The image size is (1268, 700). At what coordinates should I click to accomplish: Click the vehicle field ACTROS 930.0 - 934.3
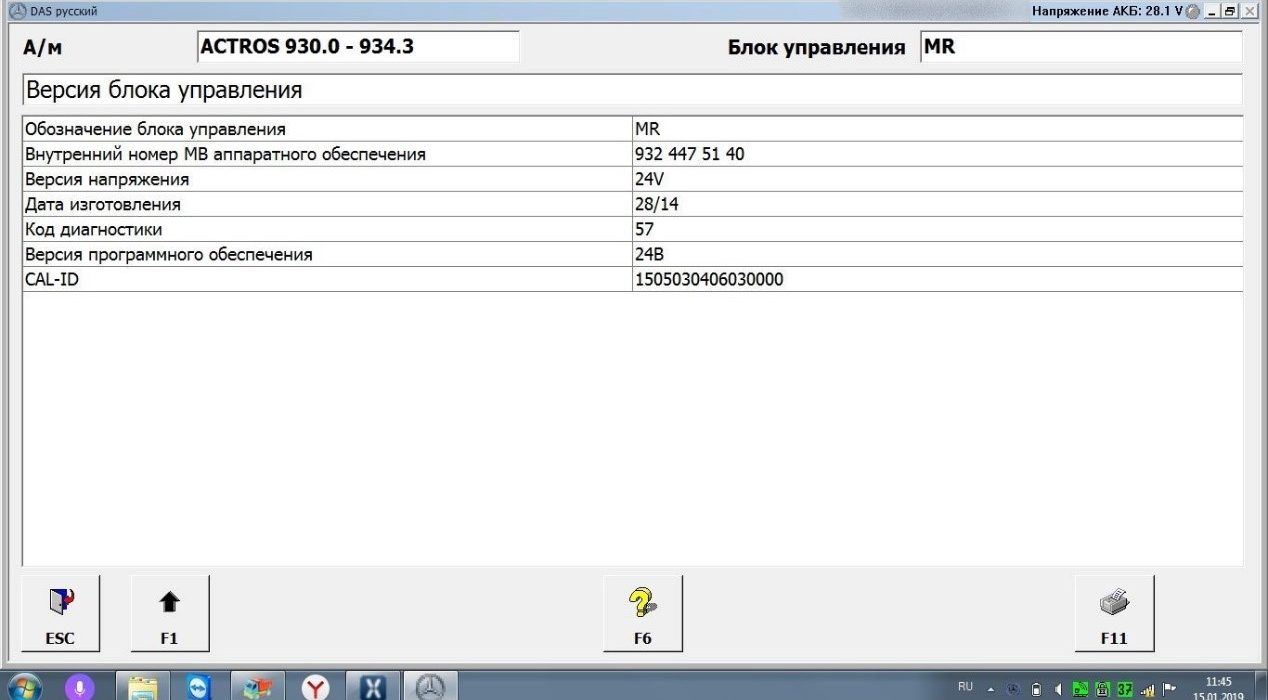pyautogui.click(x=358, y=47)
